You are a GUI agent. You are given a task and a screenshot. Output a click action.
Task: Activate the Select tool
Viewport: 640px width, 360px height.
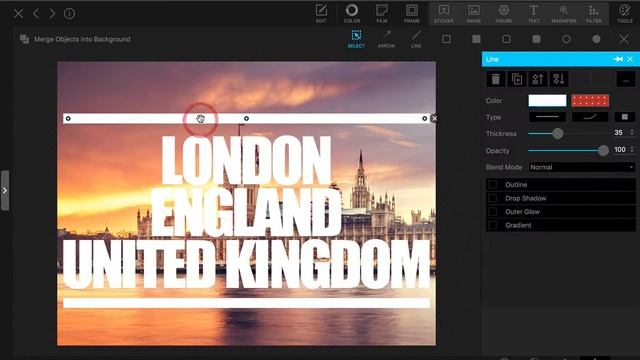[x=356, y=39]
